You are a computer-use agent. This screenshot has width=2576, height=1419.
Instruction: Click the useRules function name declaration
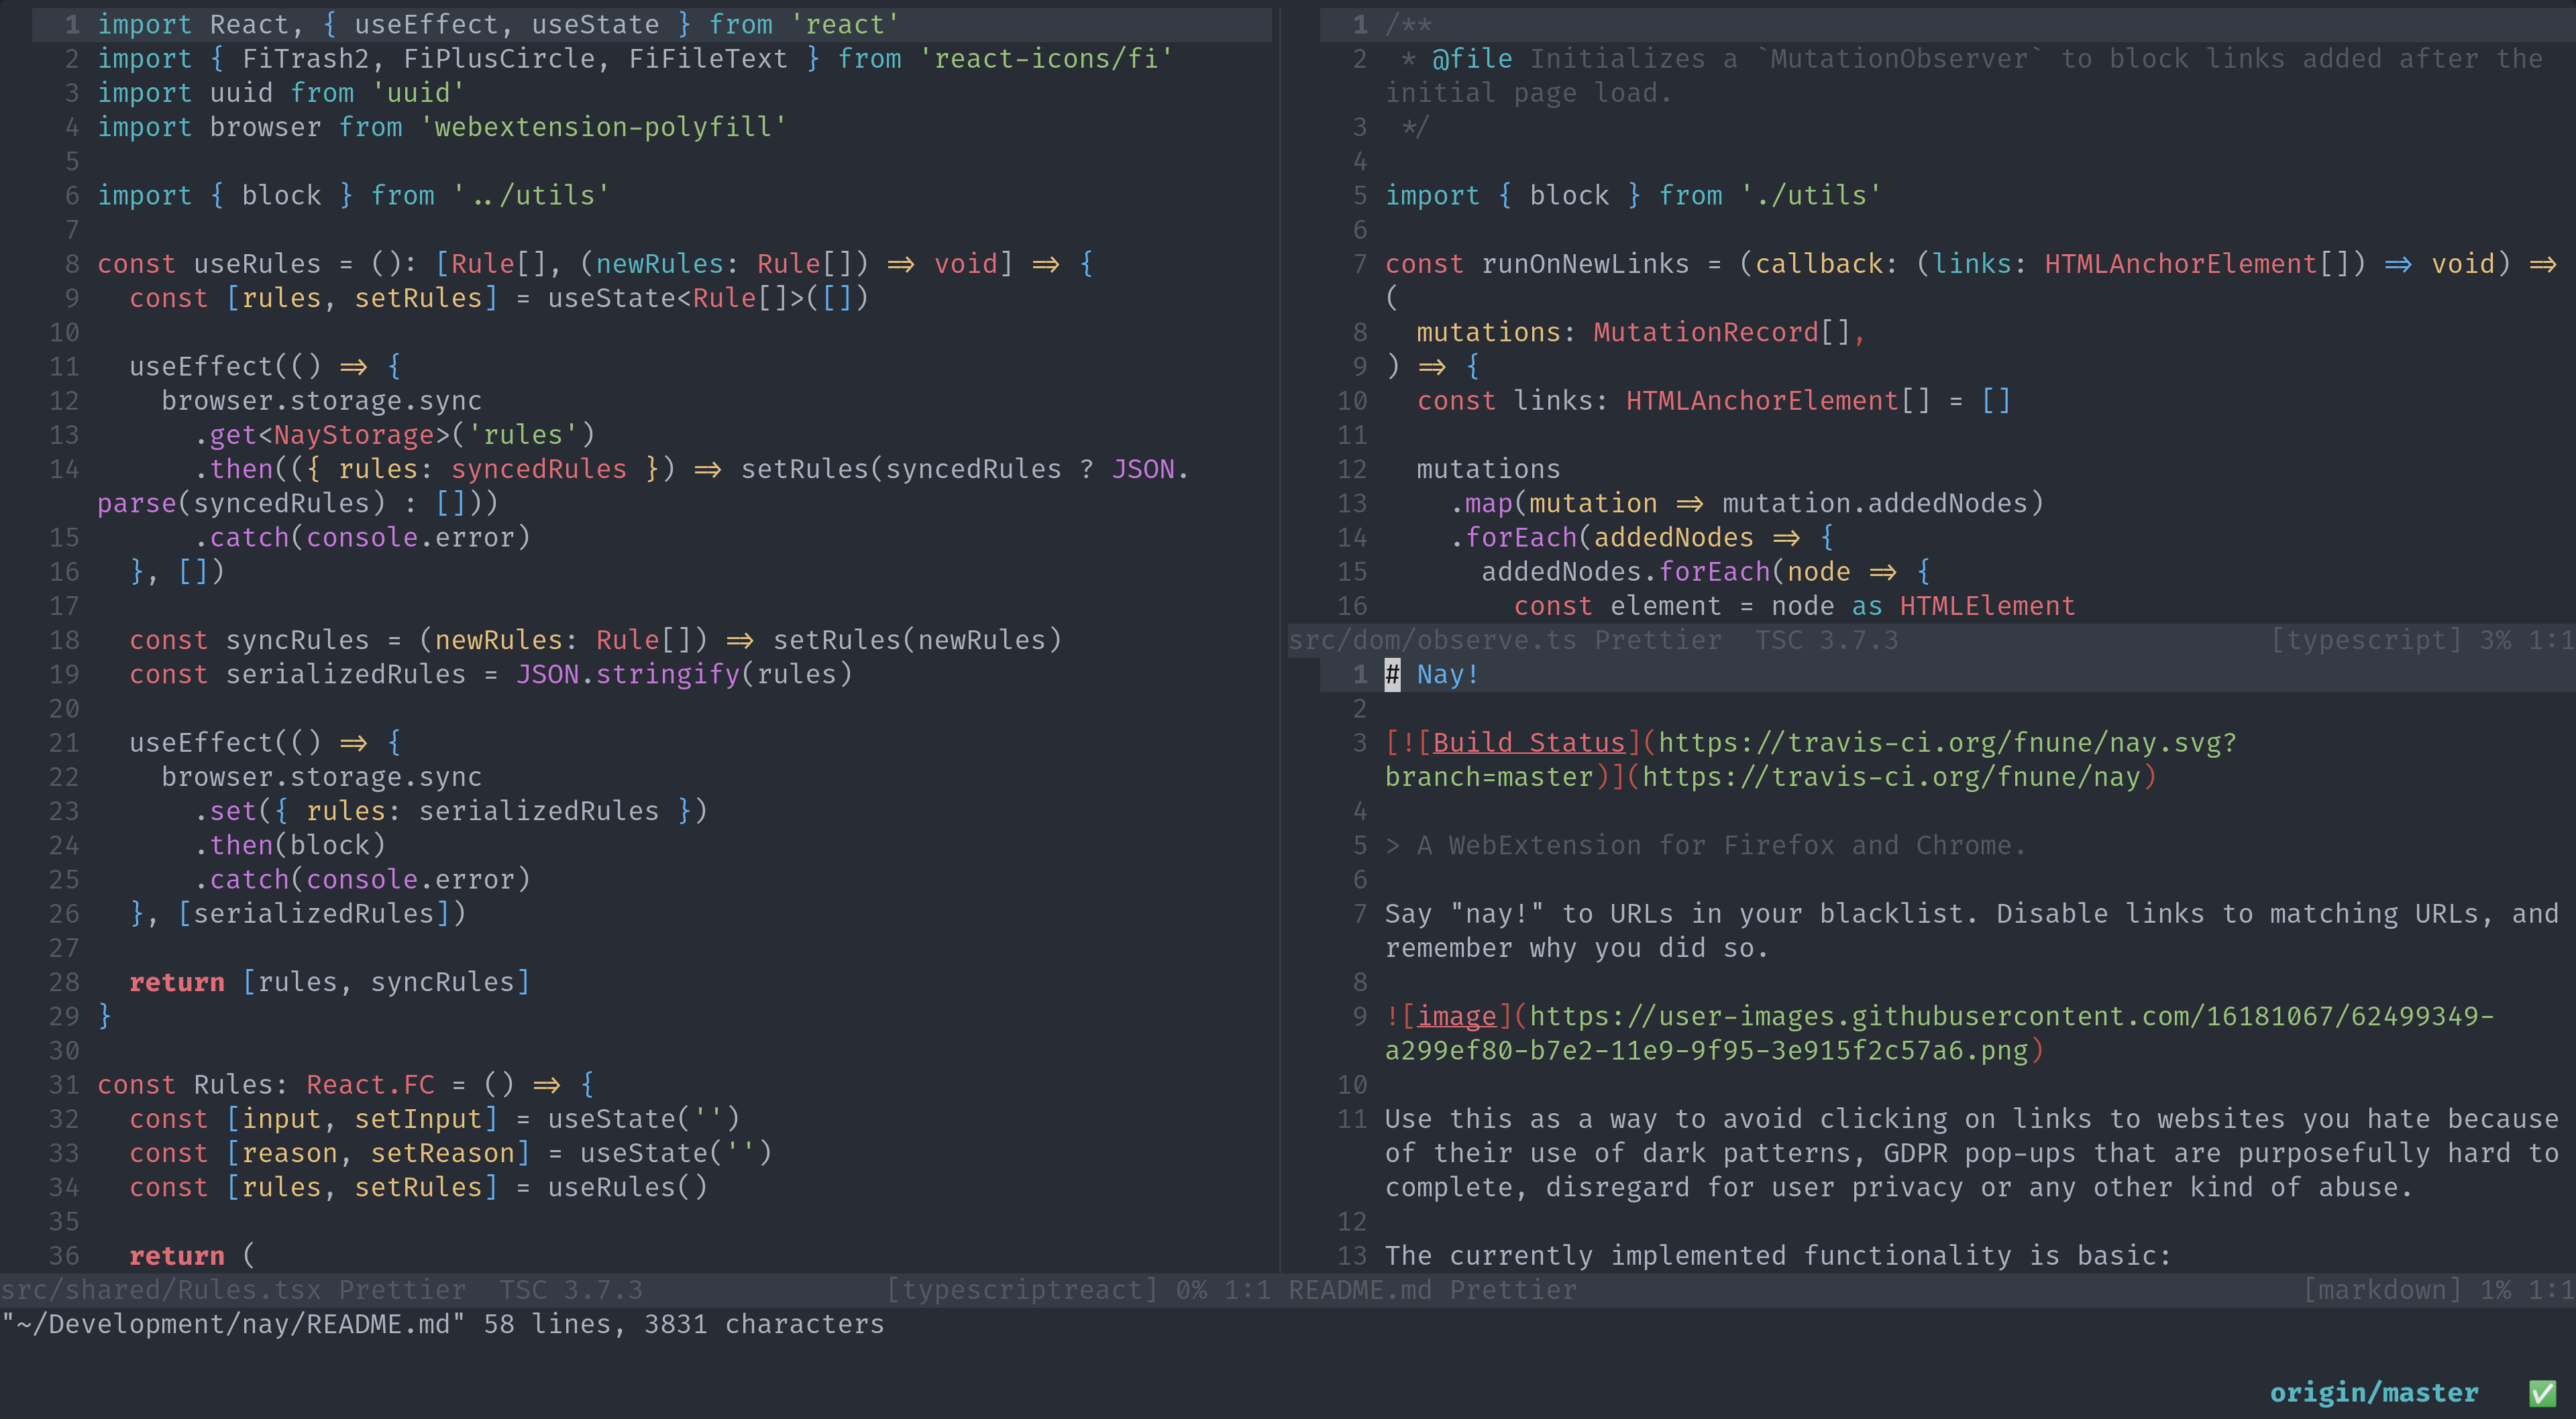[257, 264]
